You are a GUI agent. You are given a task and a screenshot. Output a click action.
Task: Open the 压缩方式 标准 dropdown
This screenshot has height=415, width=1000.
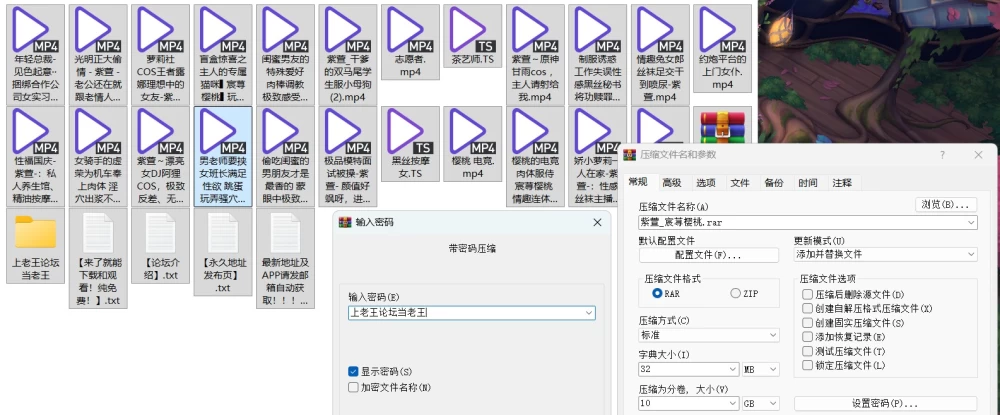[x=709, y=335]
